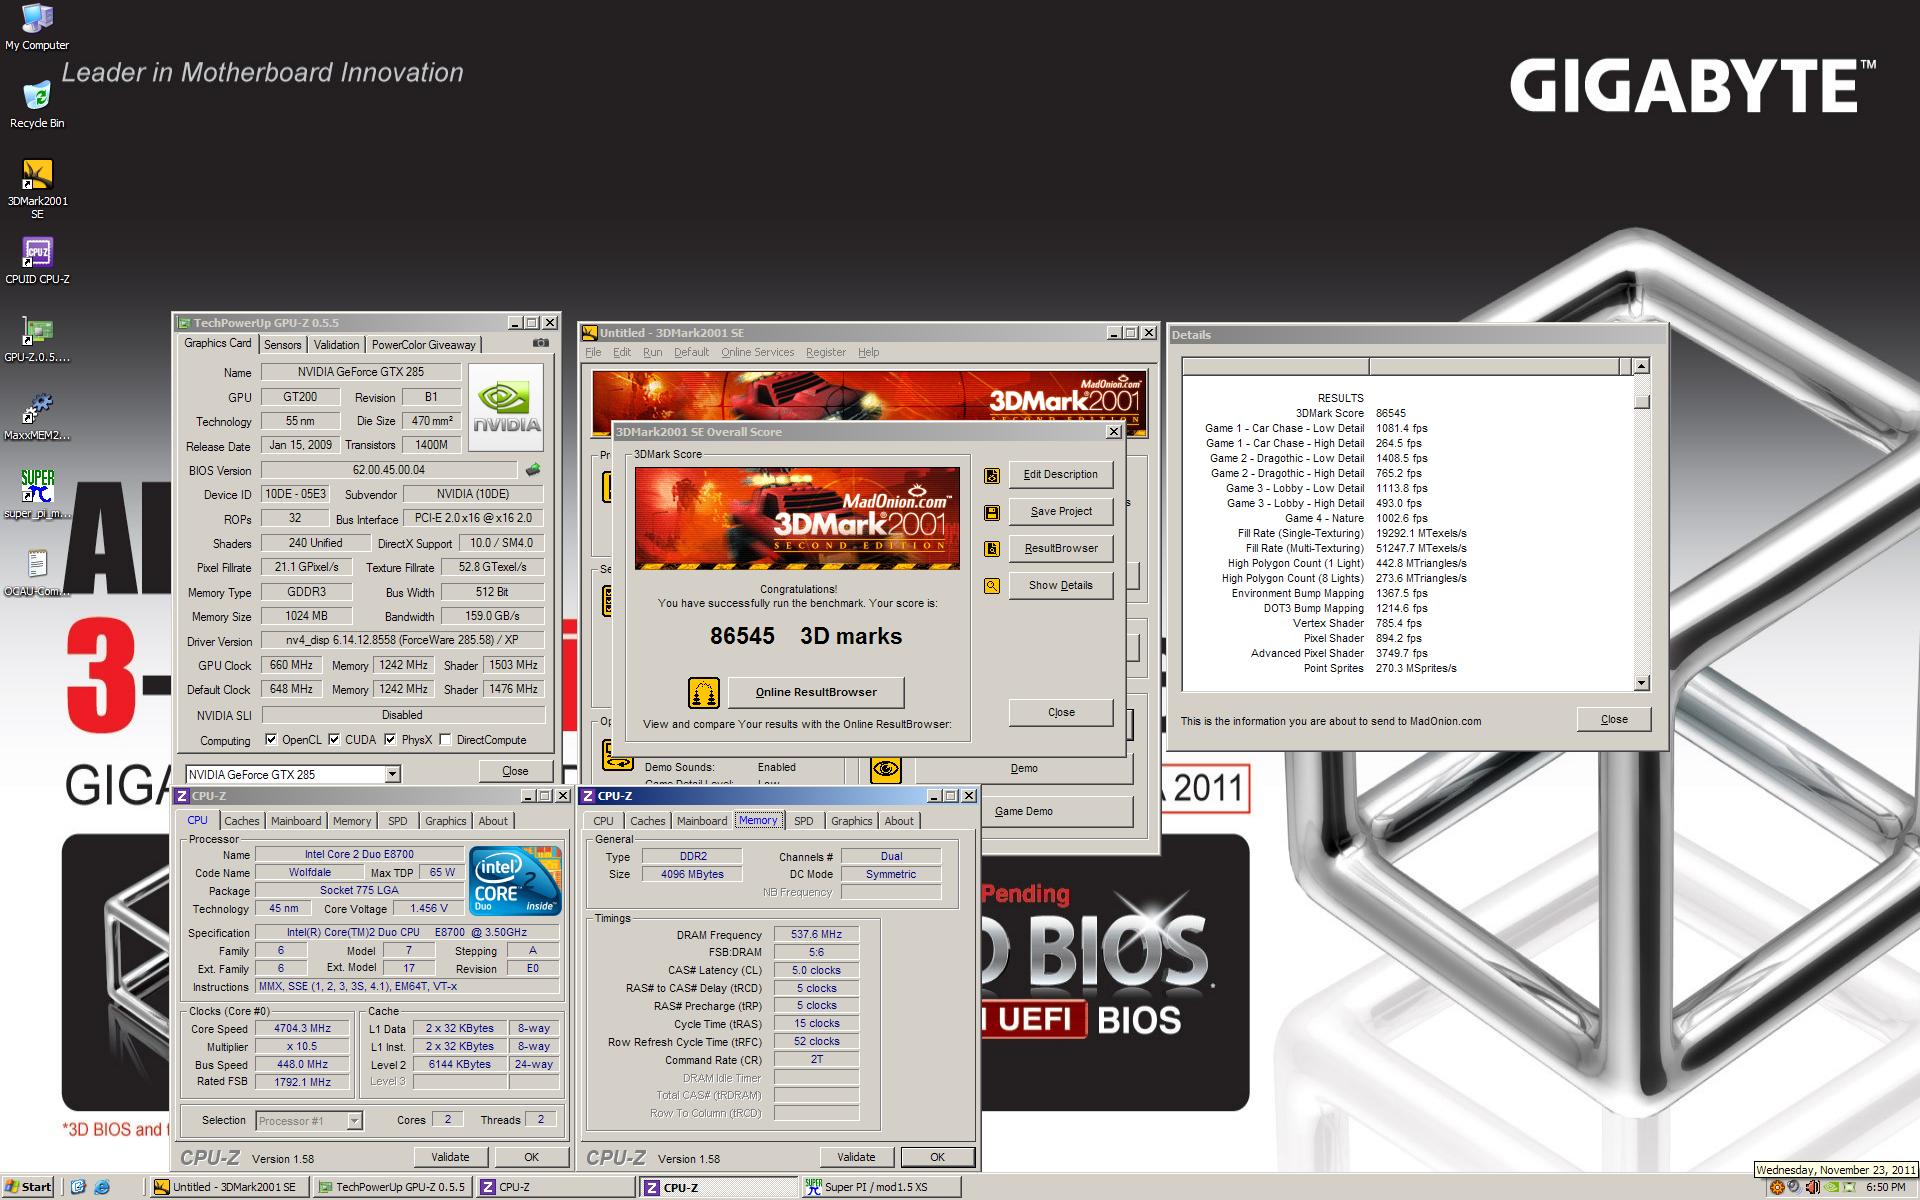Screen dimensions: 1920x1200
Task: Click Show Details button
Action: tap(1061, 586)
